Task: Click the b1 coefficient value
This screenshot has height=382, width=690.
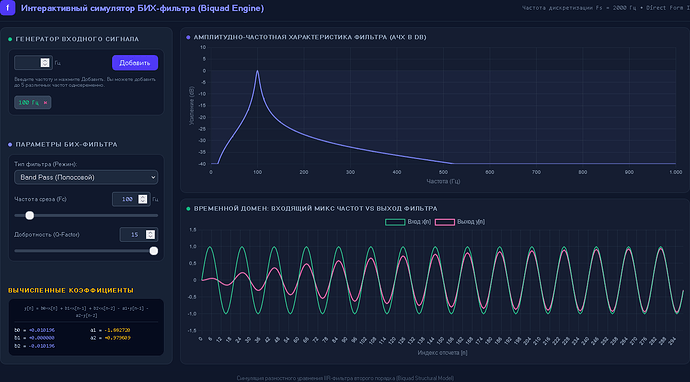Action: [x=42, y=338]
